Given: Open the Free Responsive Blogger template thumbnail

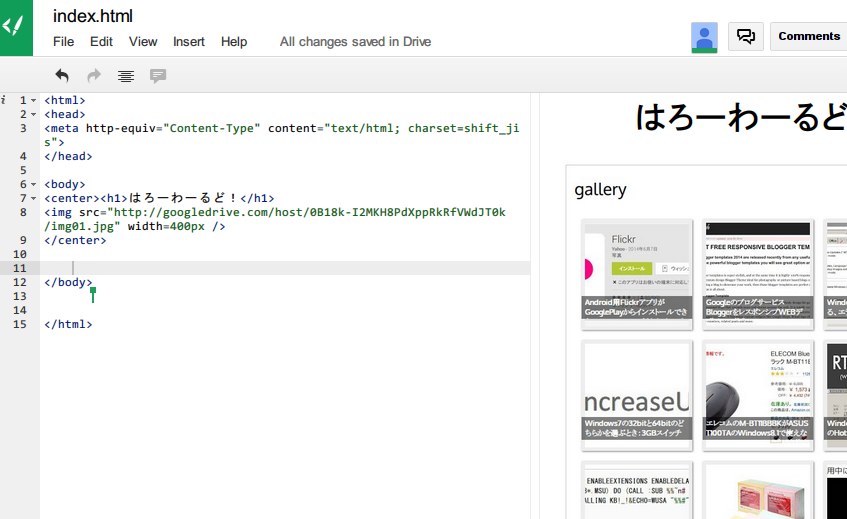Looking at the screenshot, I should click(758, 275).
